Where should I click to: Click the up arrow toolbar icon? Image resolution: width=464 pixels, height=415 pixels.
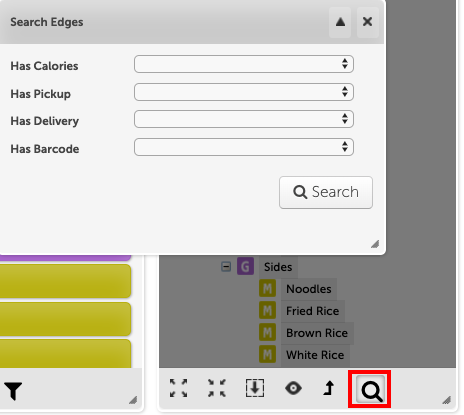(x=329, y=388)
